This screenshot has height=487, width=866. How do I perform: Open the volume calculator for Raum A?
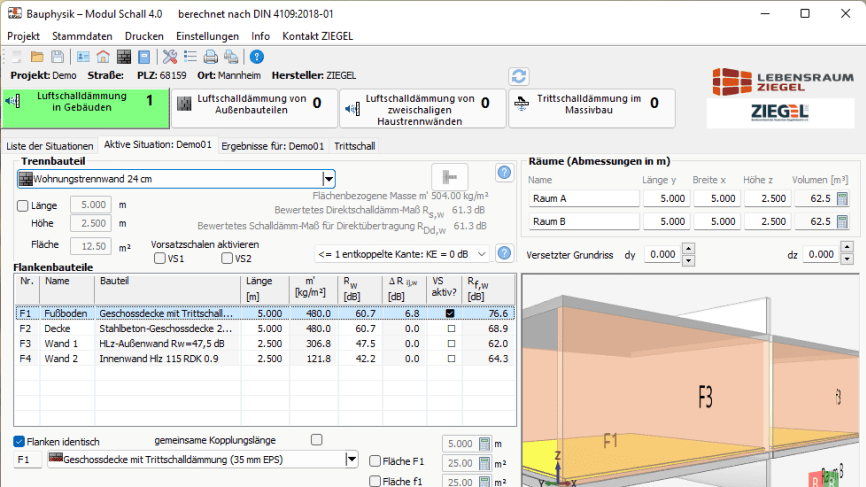842,199
